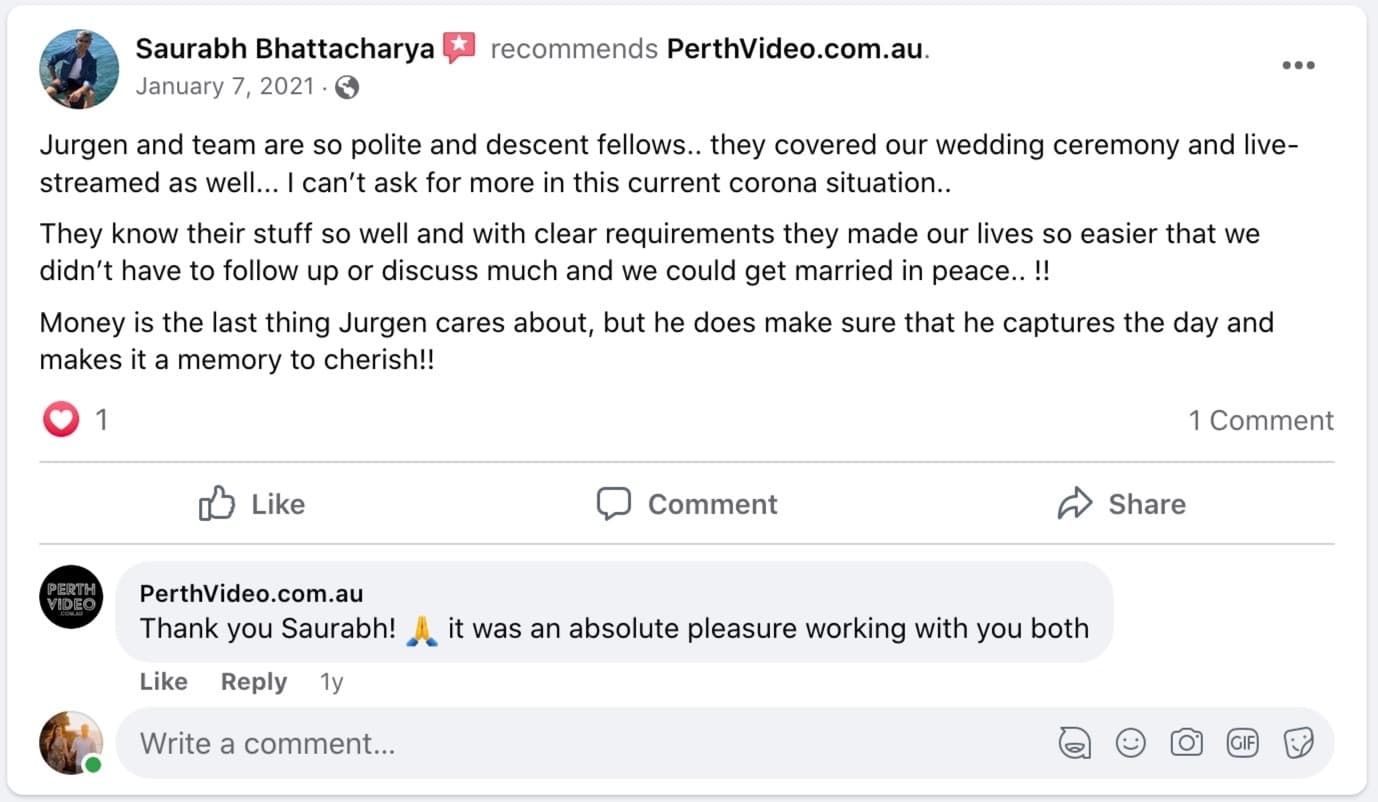1378x802 pixels.
Task: Open Saurabh Bhattacharya's profile name
Action: (285, 48)
